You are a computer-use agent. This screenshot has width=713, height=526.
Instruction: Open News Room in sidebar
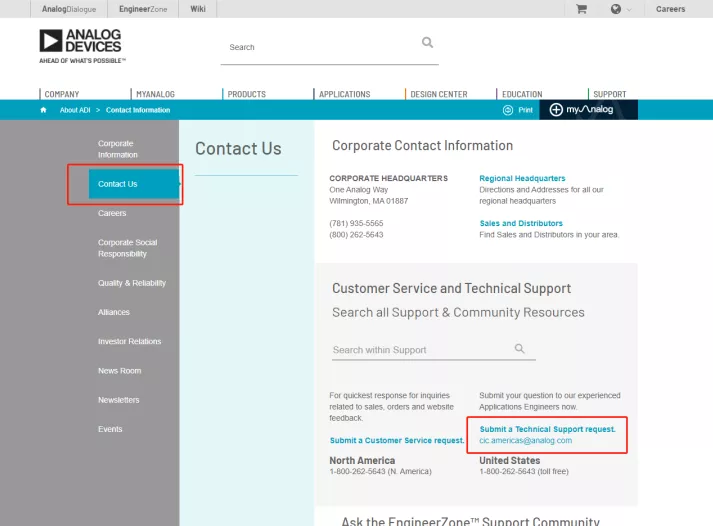[120, 371]
